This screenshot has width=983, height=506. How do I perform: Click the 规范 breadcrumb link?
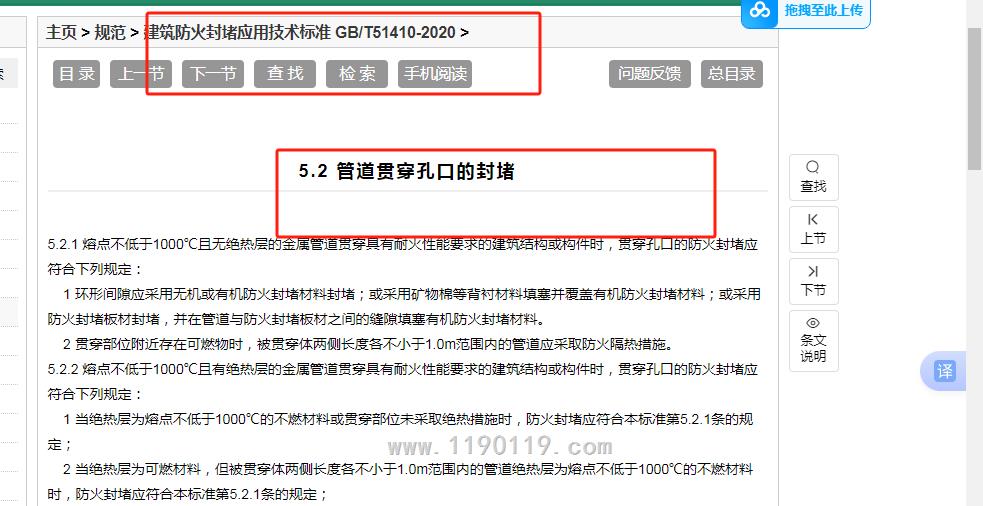coord(110,32)
